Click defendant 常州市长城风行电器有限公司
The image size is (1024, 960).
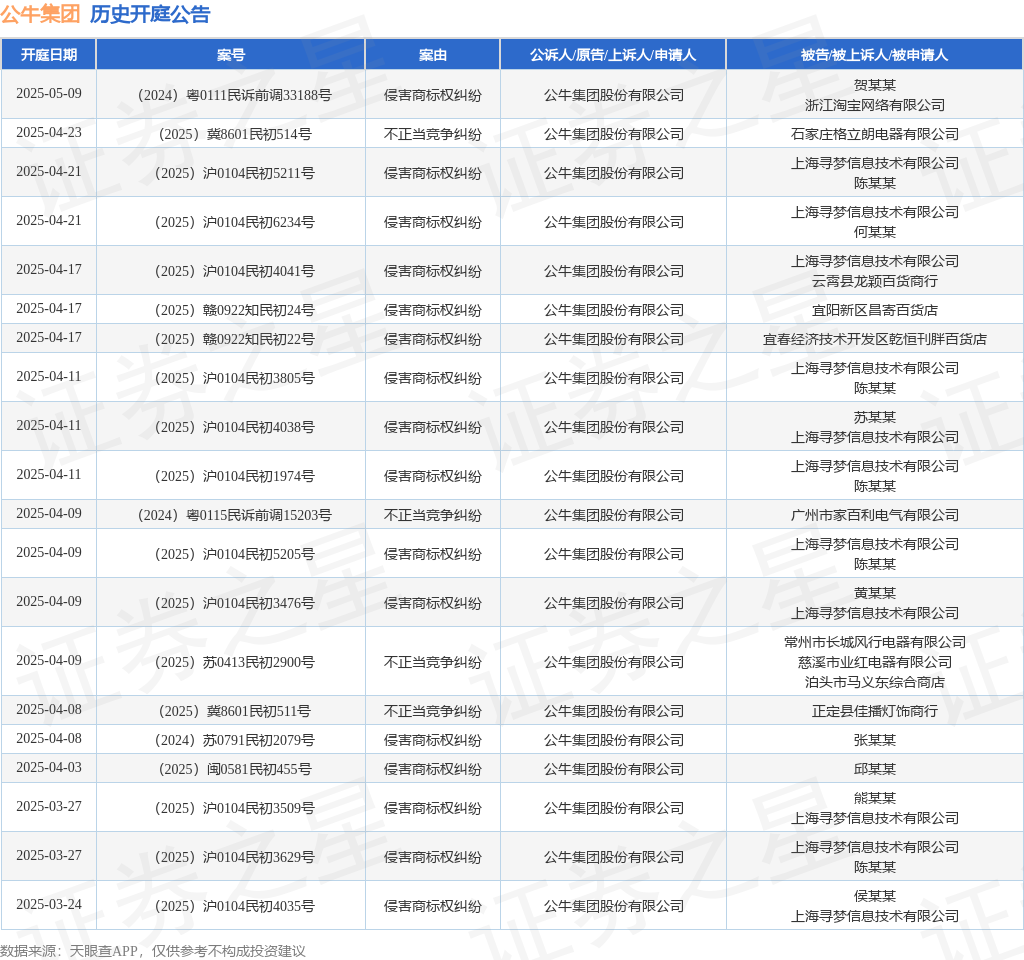click(x=874, y=642)
